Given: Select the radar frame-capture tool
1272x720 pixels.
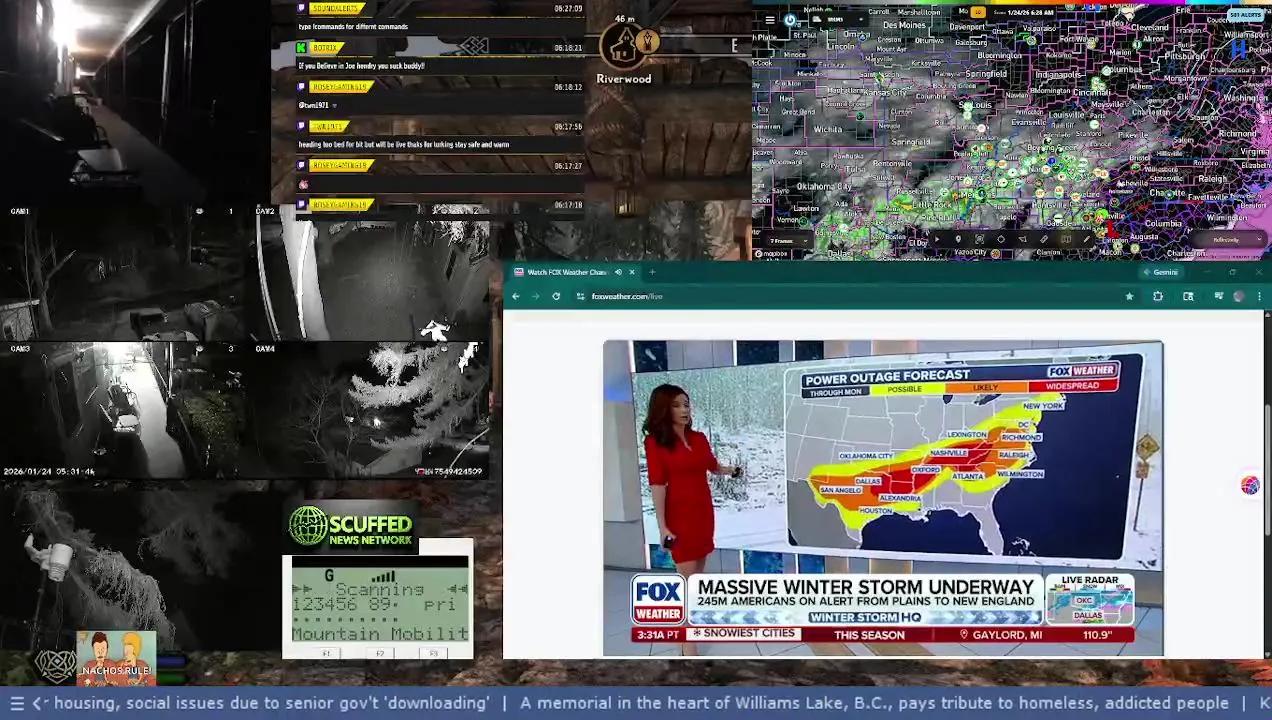Looking at the screenshot, I should click(x=979, y=239).
